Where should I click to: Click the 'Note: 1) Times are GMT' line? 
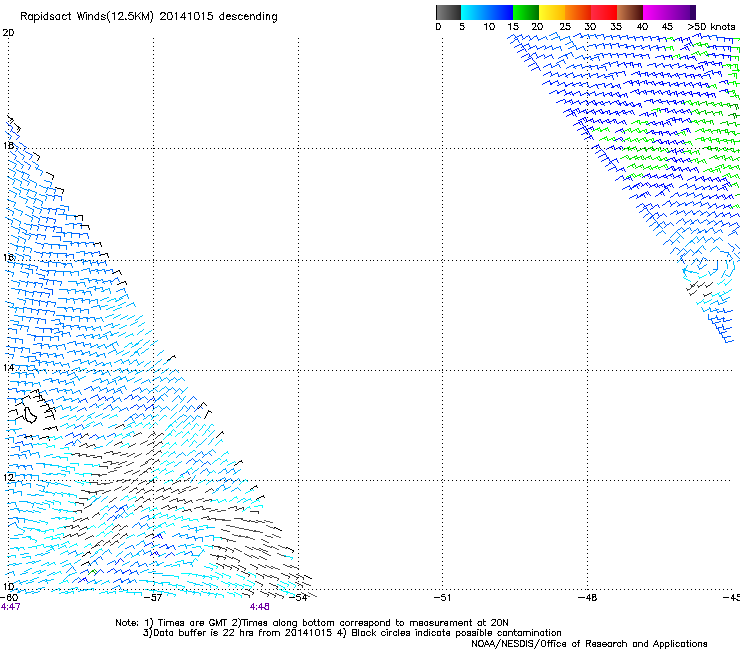[311, 623]
